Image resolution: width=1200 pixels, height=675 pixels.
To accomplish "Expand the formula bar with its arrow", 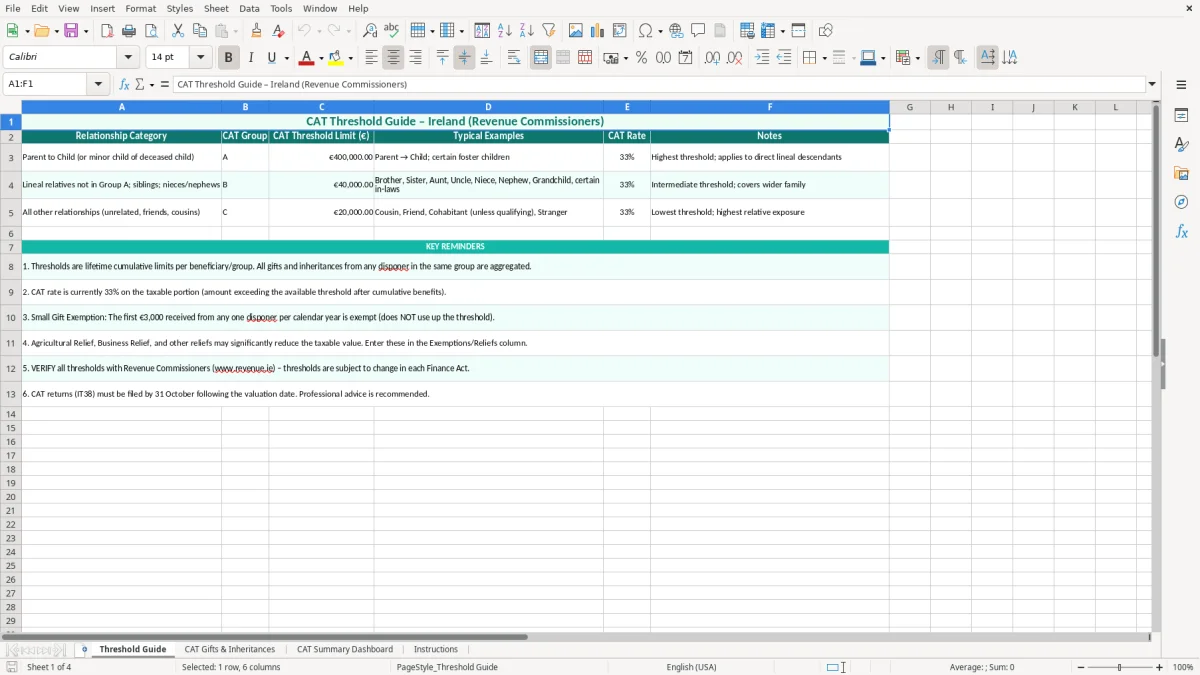I will (1152, 84).
